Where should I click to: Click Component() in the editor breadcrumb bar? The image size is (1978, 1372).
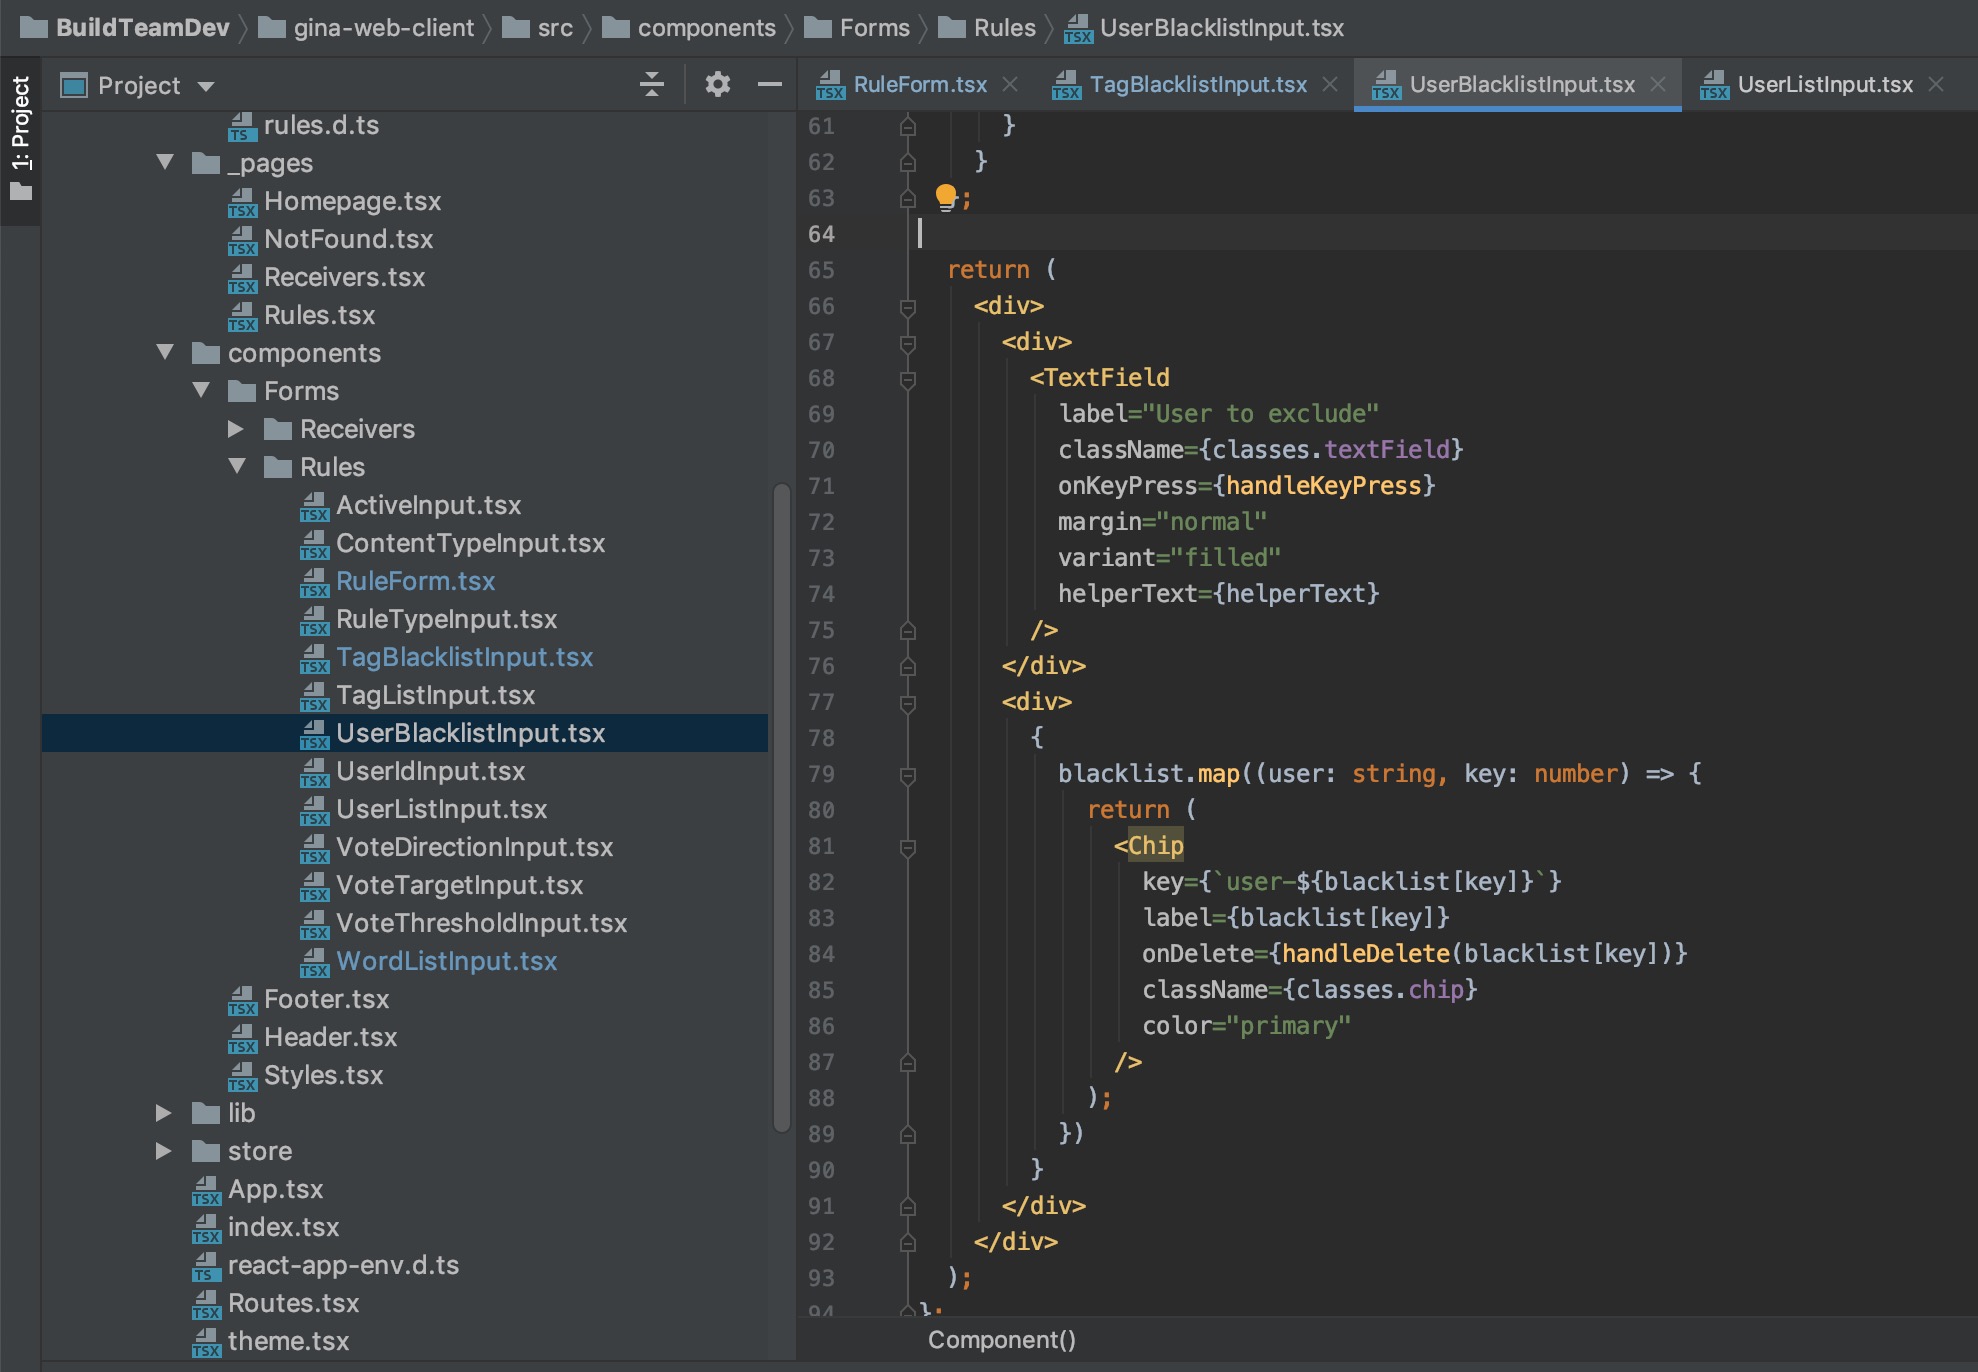pos(1001,1340)
